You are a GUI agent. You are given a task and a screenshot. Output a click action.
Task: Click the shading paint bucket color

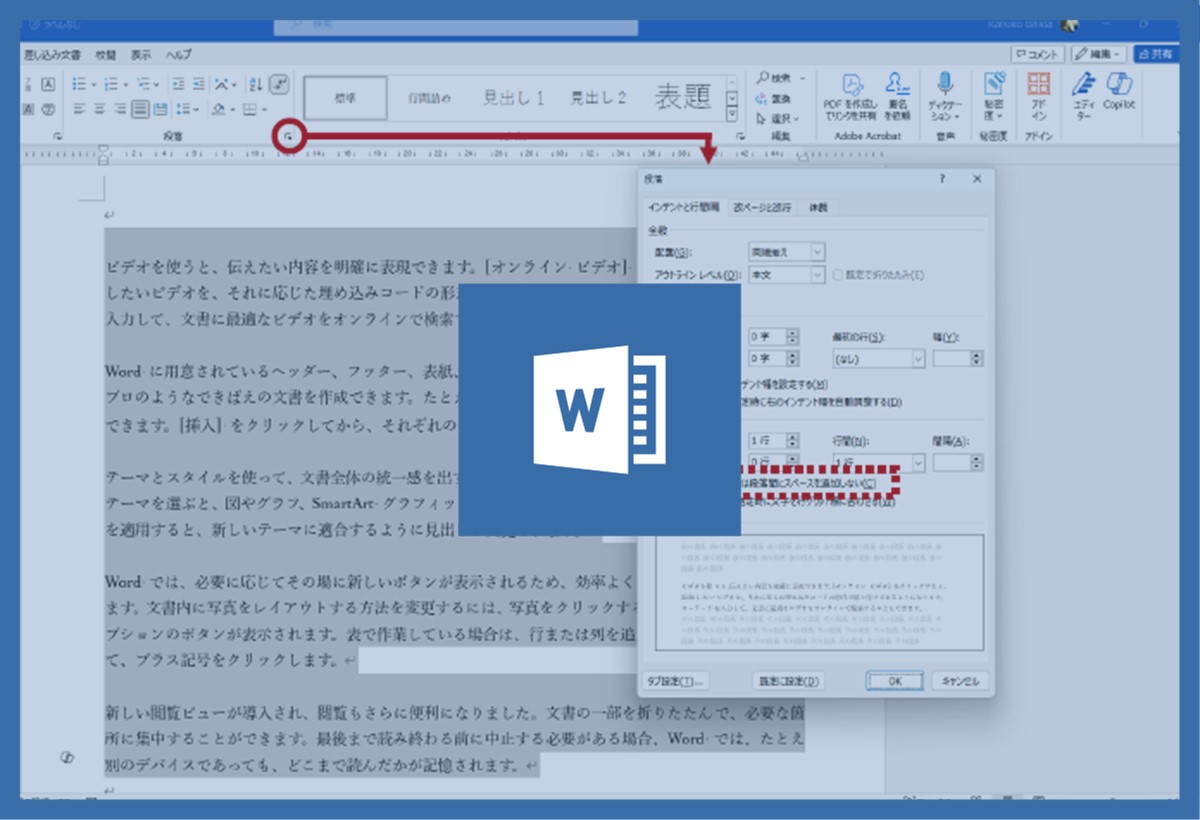217,109
